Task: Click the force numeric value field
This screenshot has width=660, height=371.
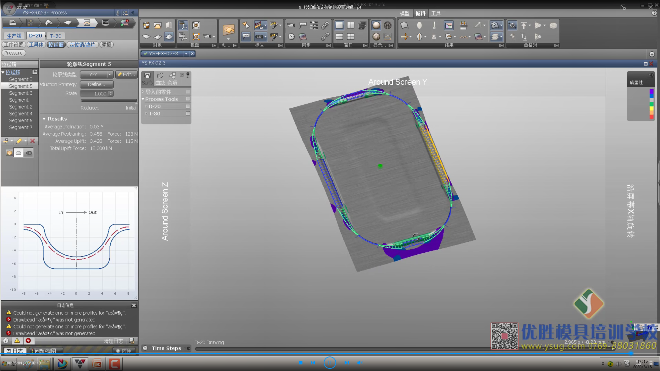Action: (97, 93)
